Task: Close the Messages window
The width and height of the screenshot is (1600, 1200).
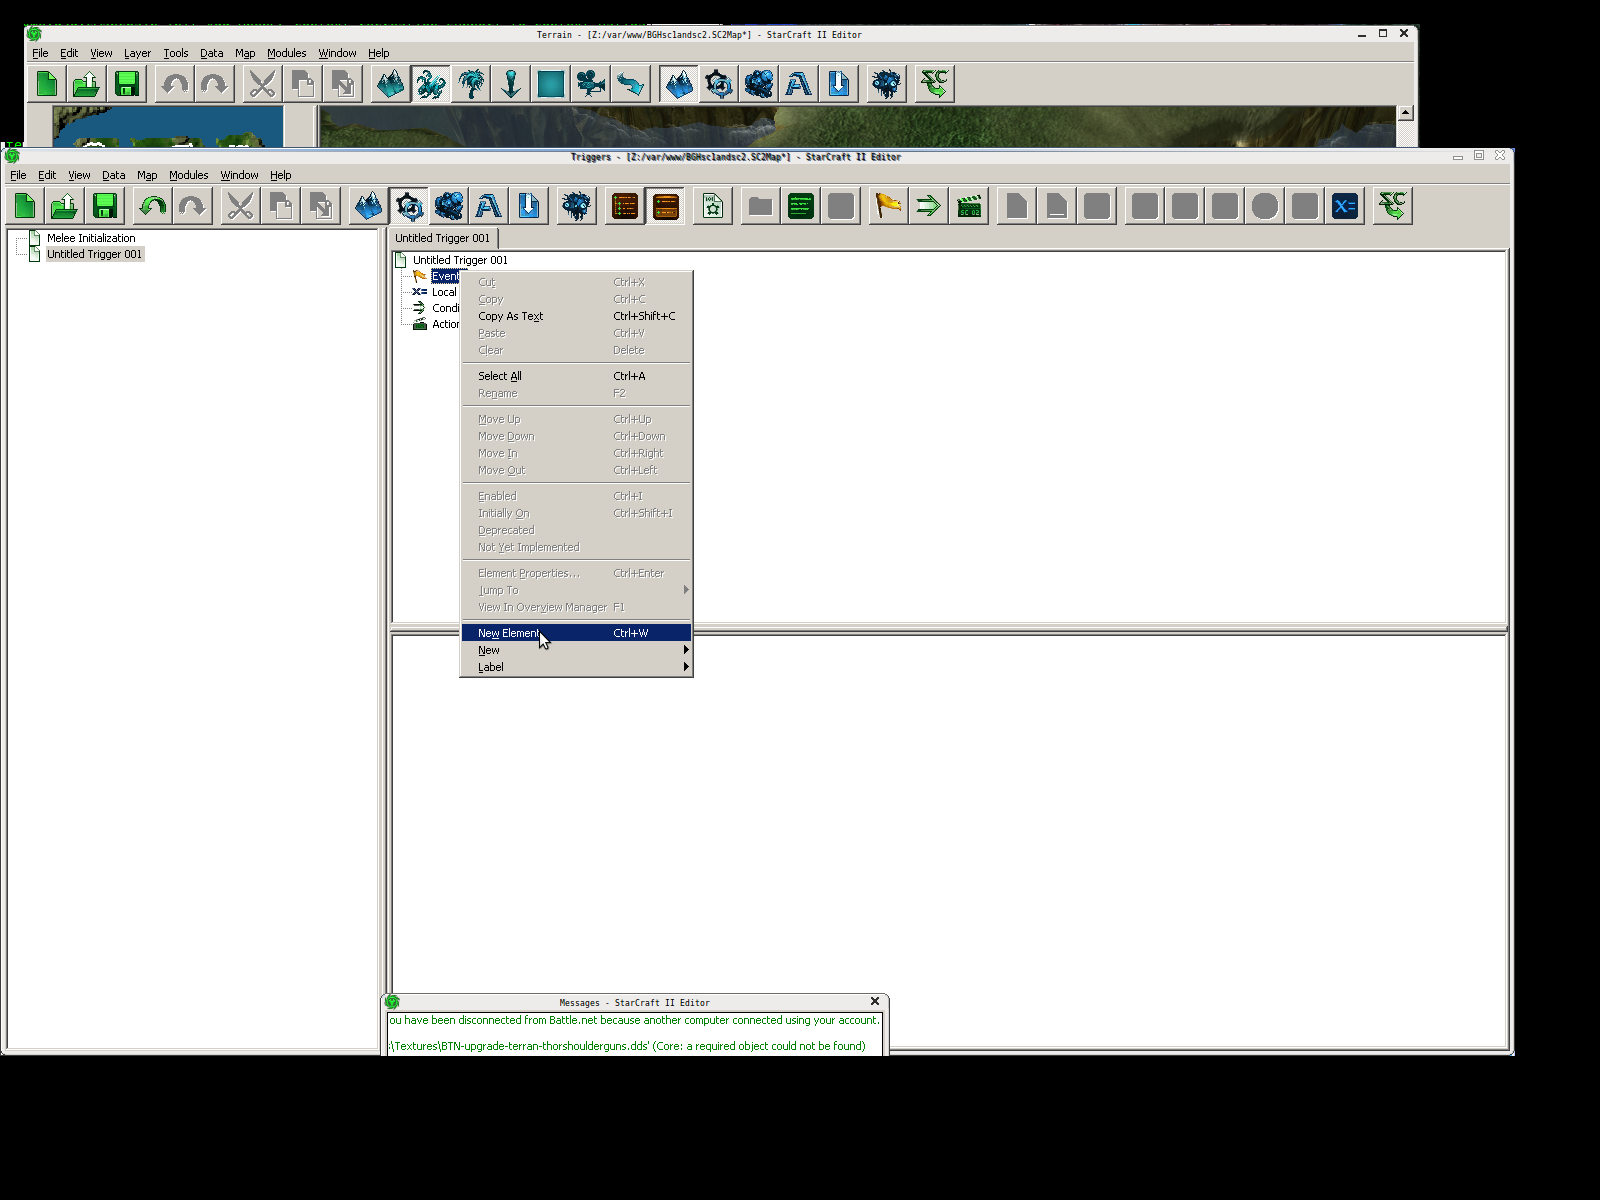Action: (x=875, y=1001)
